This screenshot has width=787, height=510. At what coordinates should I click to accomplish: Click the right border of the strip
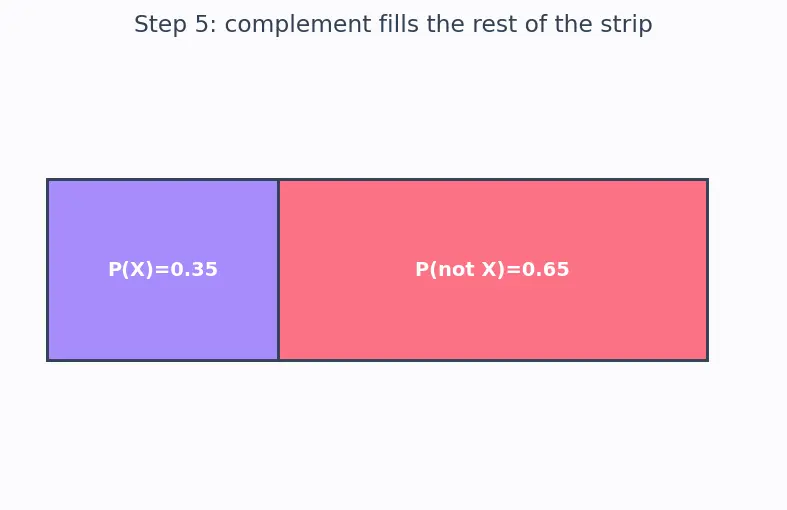point(708,270)
